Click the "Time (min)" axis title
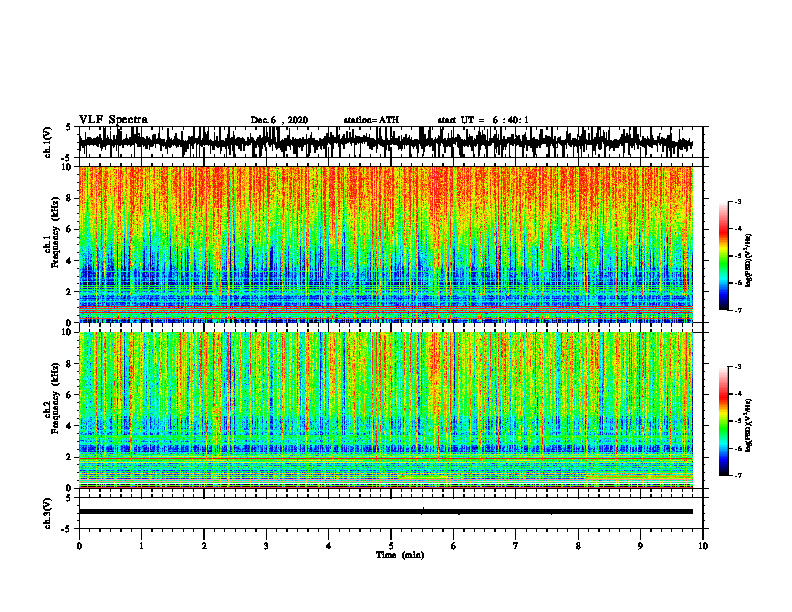Viewport: 792px width, 612px height. pos(400,555)
